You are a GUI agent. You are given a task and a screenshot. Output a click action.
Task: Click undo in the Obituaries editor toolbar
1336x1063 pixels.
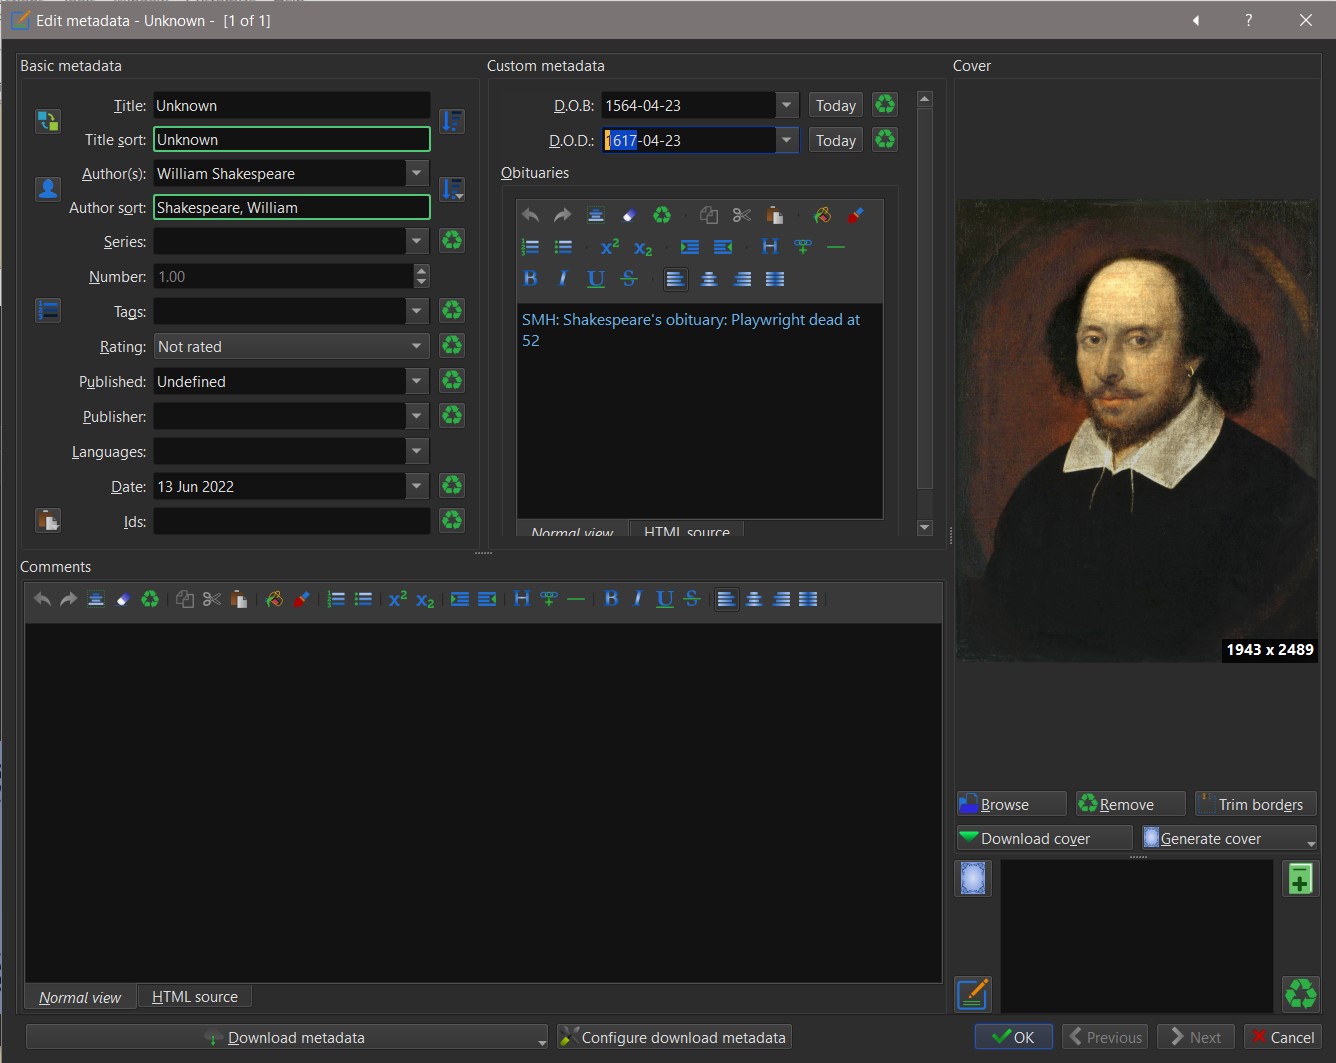(531, 215)
